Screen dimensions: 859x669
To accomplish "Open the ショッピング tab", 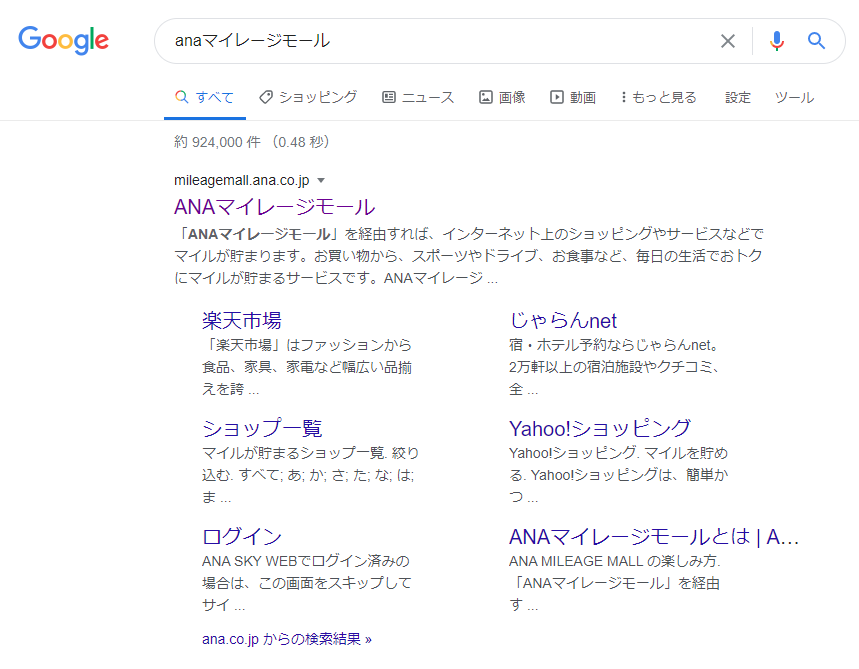I will tap(308, 97).
